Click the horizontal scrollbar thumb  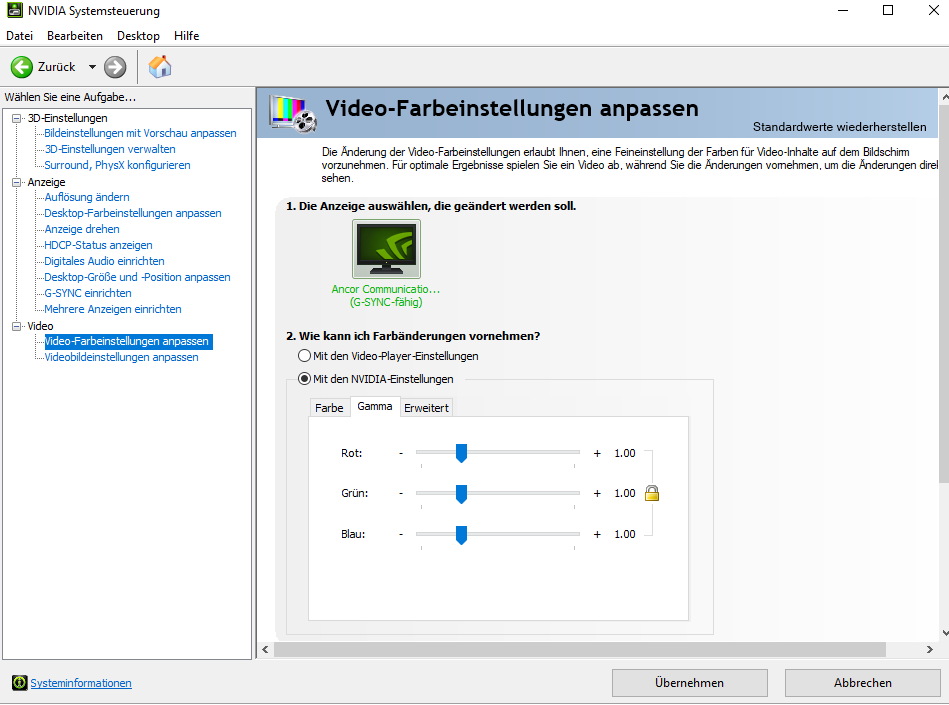tap(580, 649)
